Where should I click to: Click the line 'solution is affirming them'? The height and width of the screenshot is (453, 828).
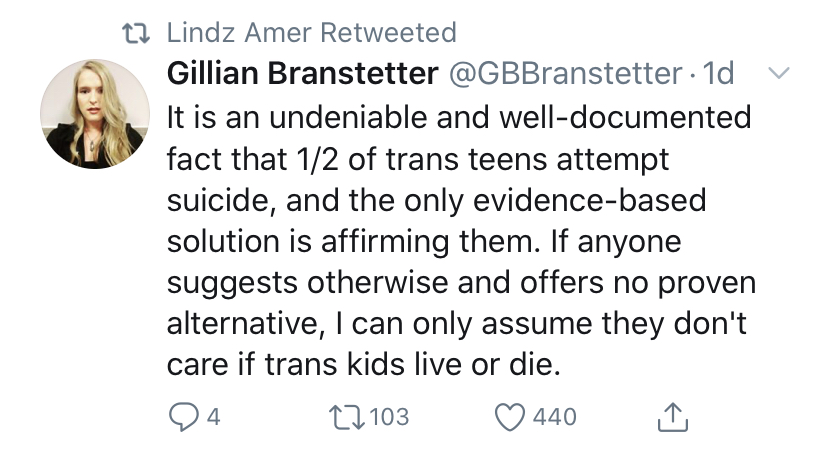click(424, 241)
